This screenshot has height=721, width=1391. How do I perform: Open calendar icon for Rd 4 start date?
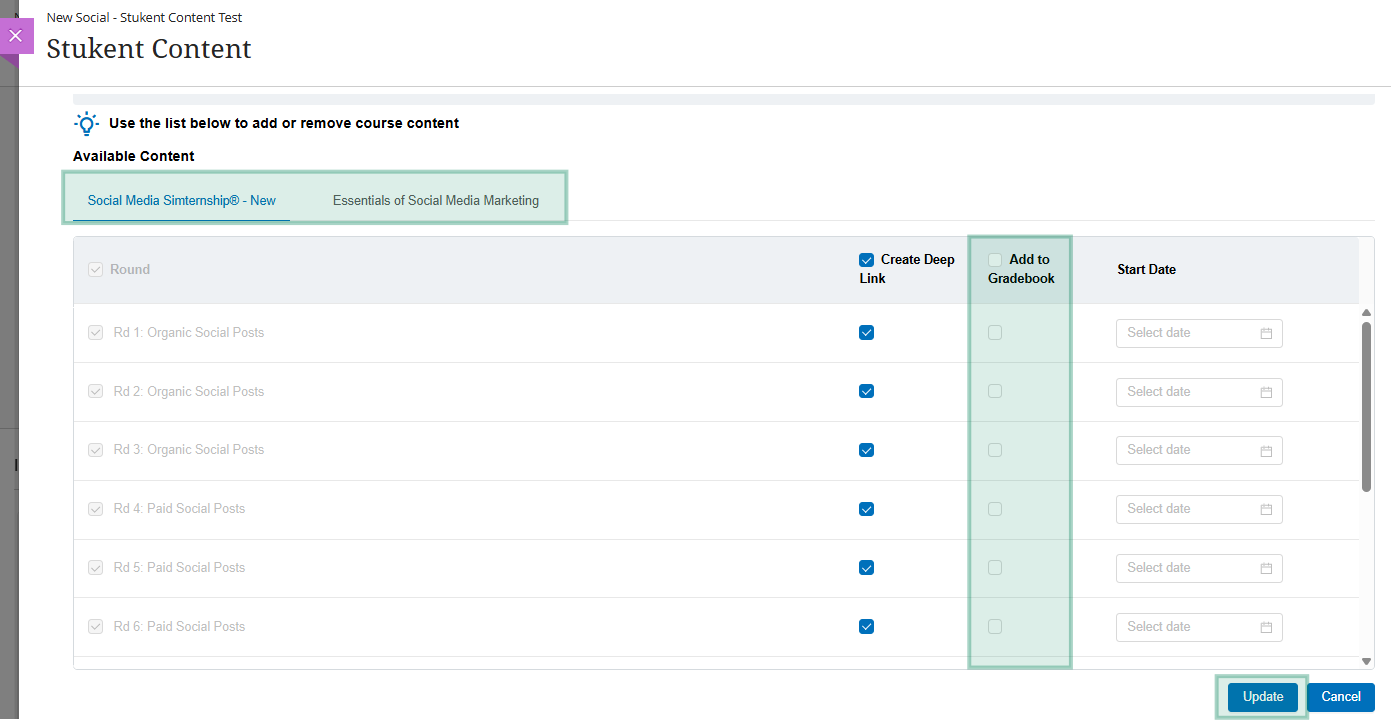pos(1266,509)
